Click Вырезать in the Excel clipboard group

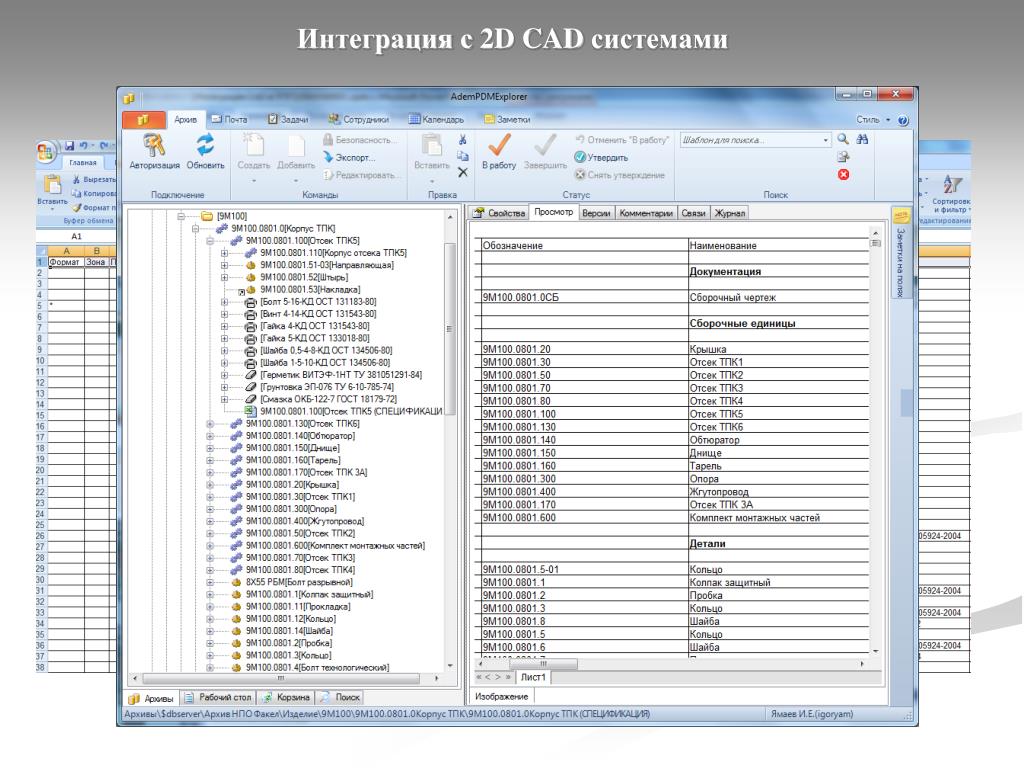(x=94, y=179)
